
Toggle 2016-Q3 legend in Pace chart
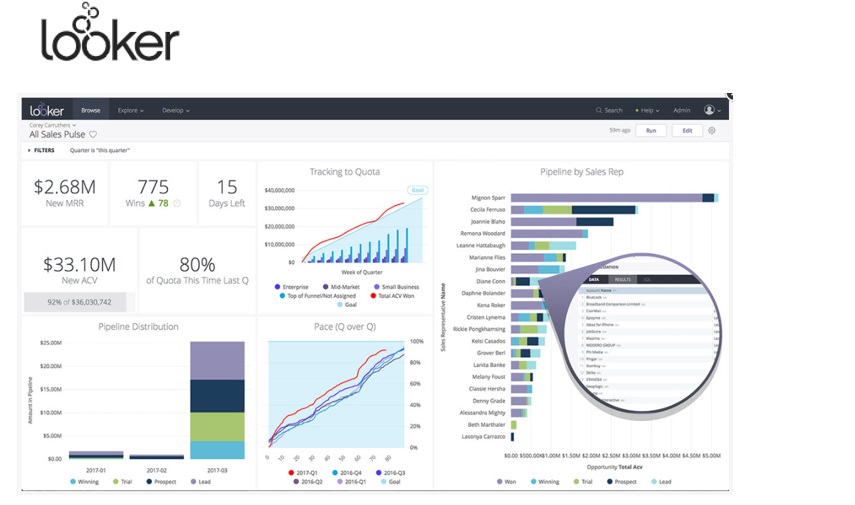point(390,473)
